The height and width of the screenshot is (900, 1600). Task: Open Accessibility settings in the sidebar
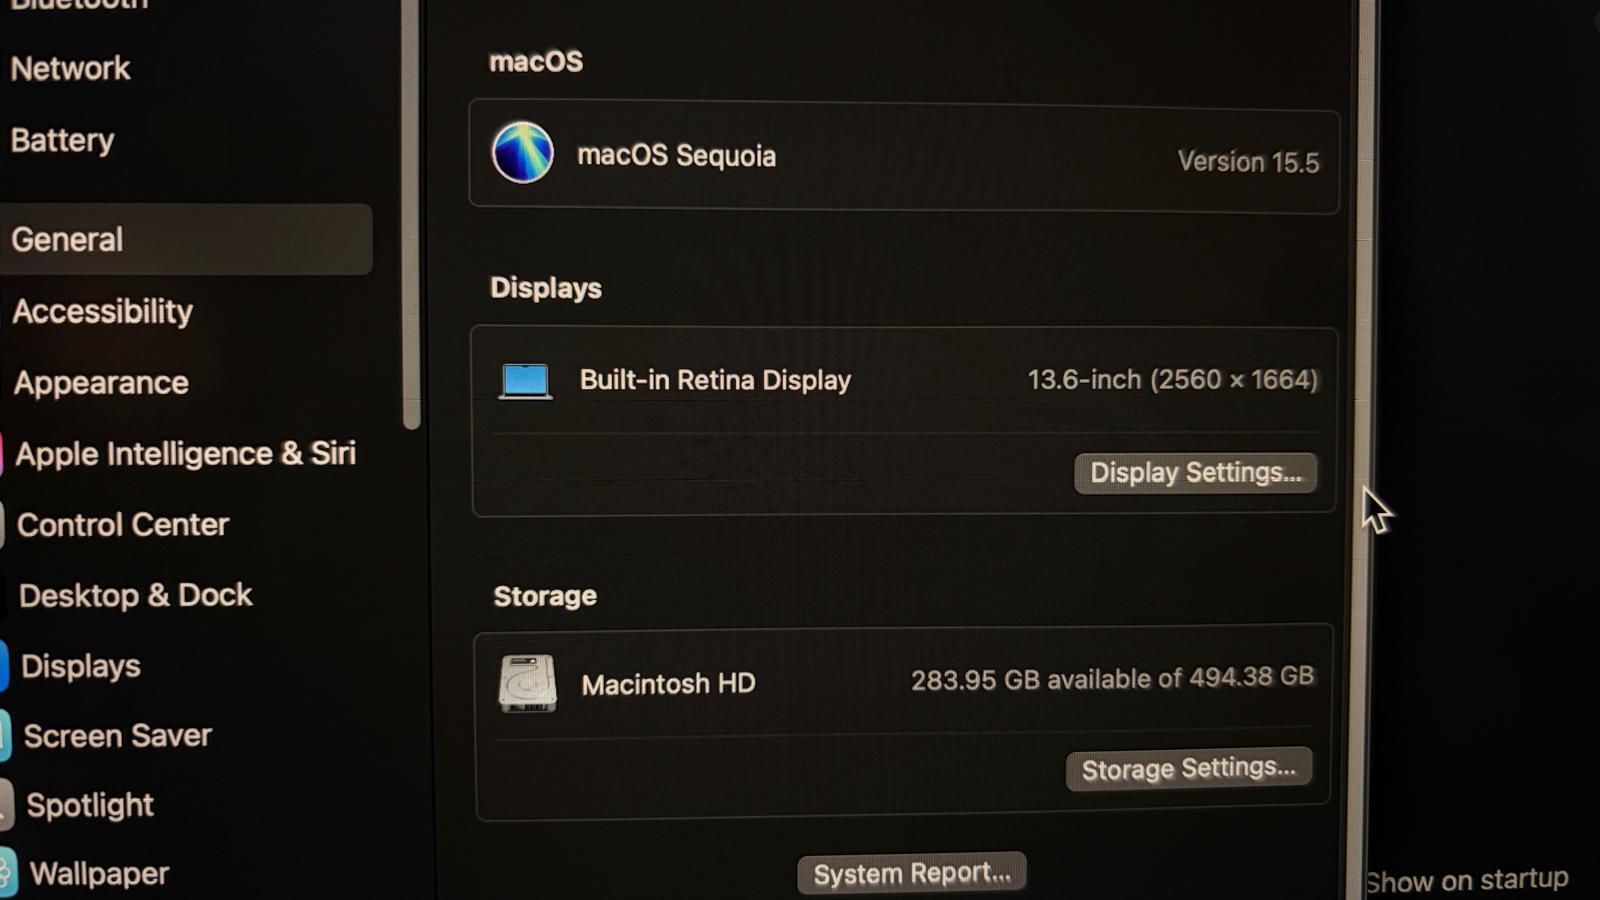[102, 311]
